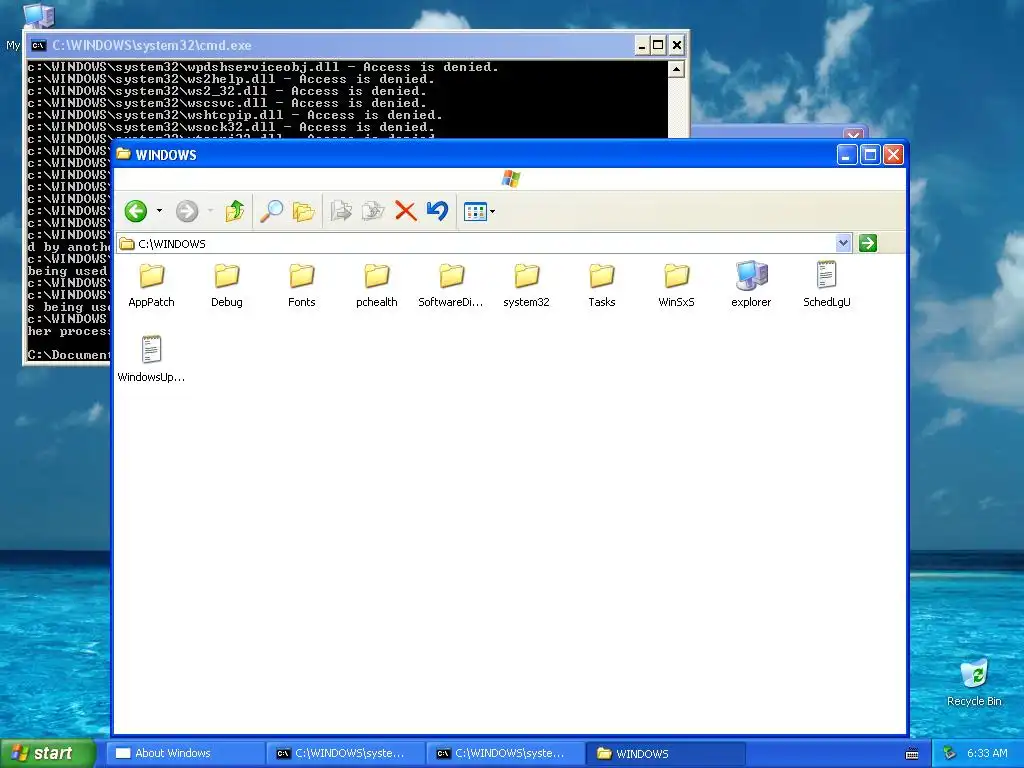This screenshot has width=1024, height=768.
Task: Toggle the Folders pane button
Action: tap(304, 211)
